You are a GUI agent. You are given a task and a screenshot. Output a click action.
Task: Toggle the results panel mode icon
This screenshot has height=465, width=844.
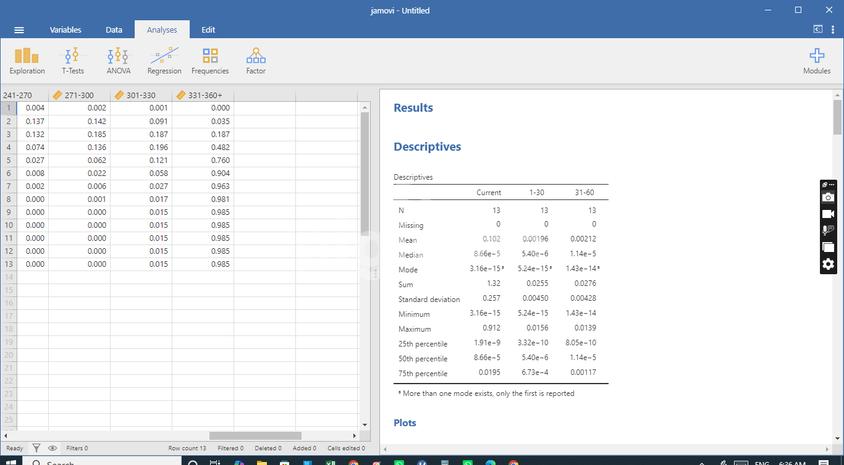click(818, 30)
